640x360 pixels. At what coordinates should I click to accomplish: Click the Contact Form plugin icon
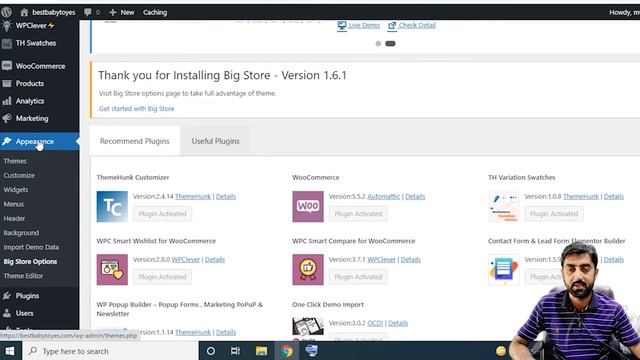[504, 269]
